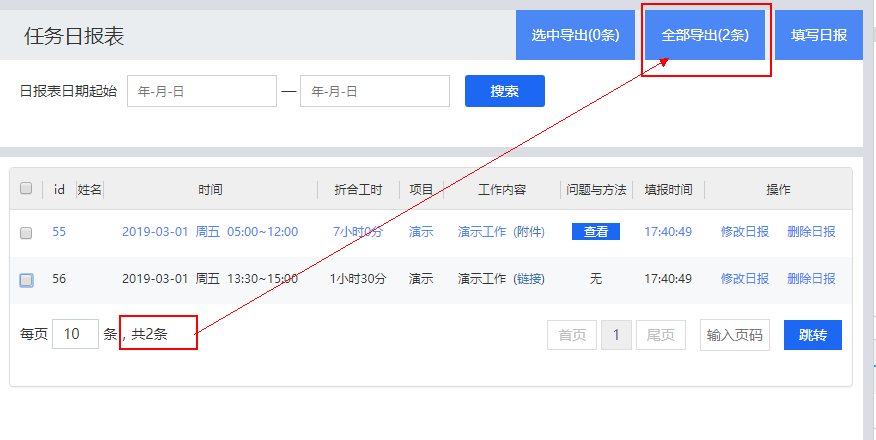The width and height of the screenshot is (876, 440).
Task: Click the blue 跳转 jump button
Action: [x=812, y=335]
